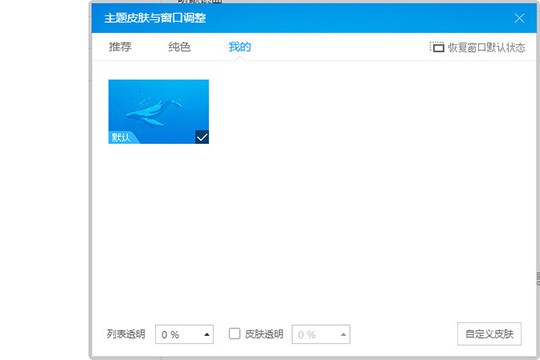
Task: Select the 我的 tab
Action: [x=240, y=47]
